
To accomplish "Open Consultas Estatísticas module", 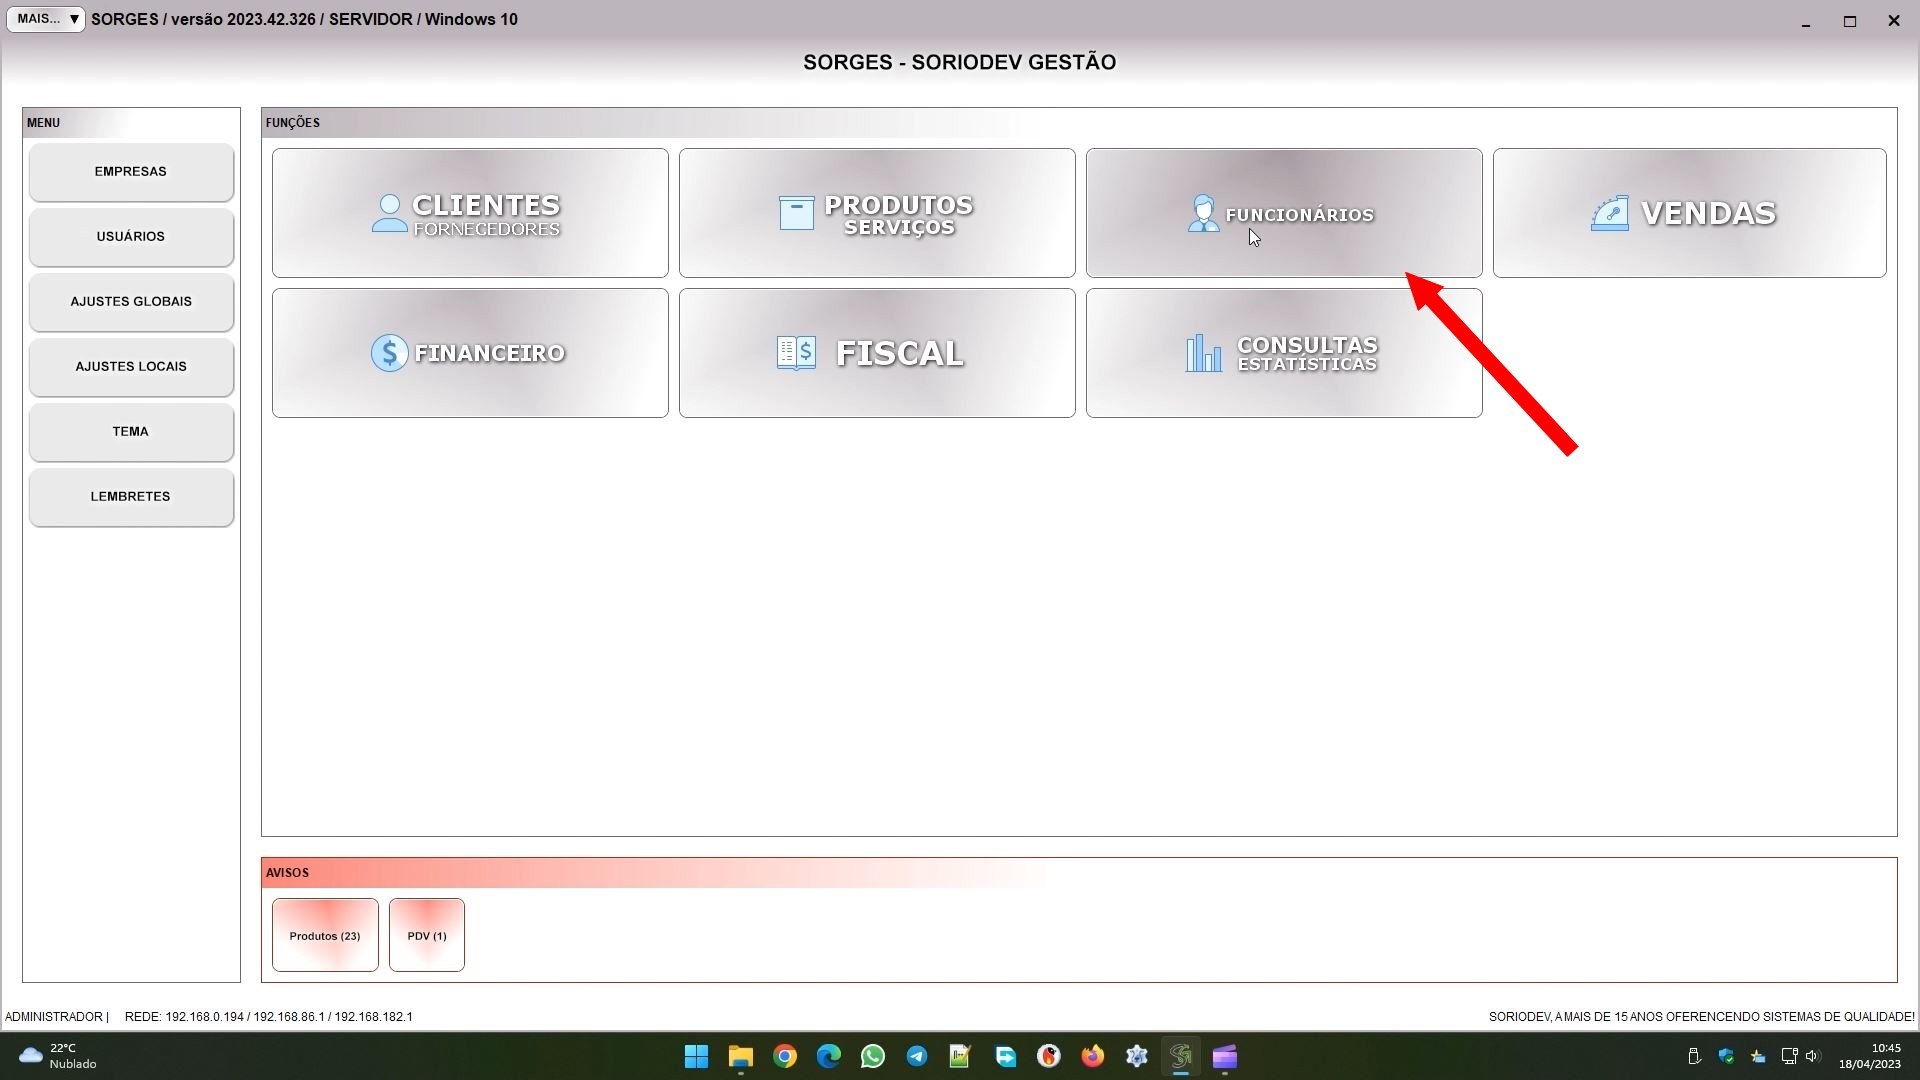I will click(x=1284, y=353).
